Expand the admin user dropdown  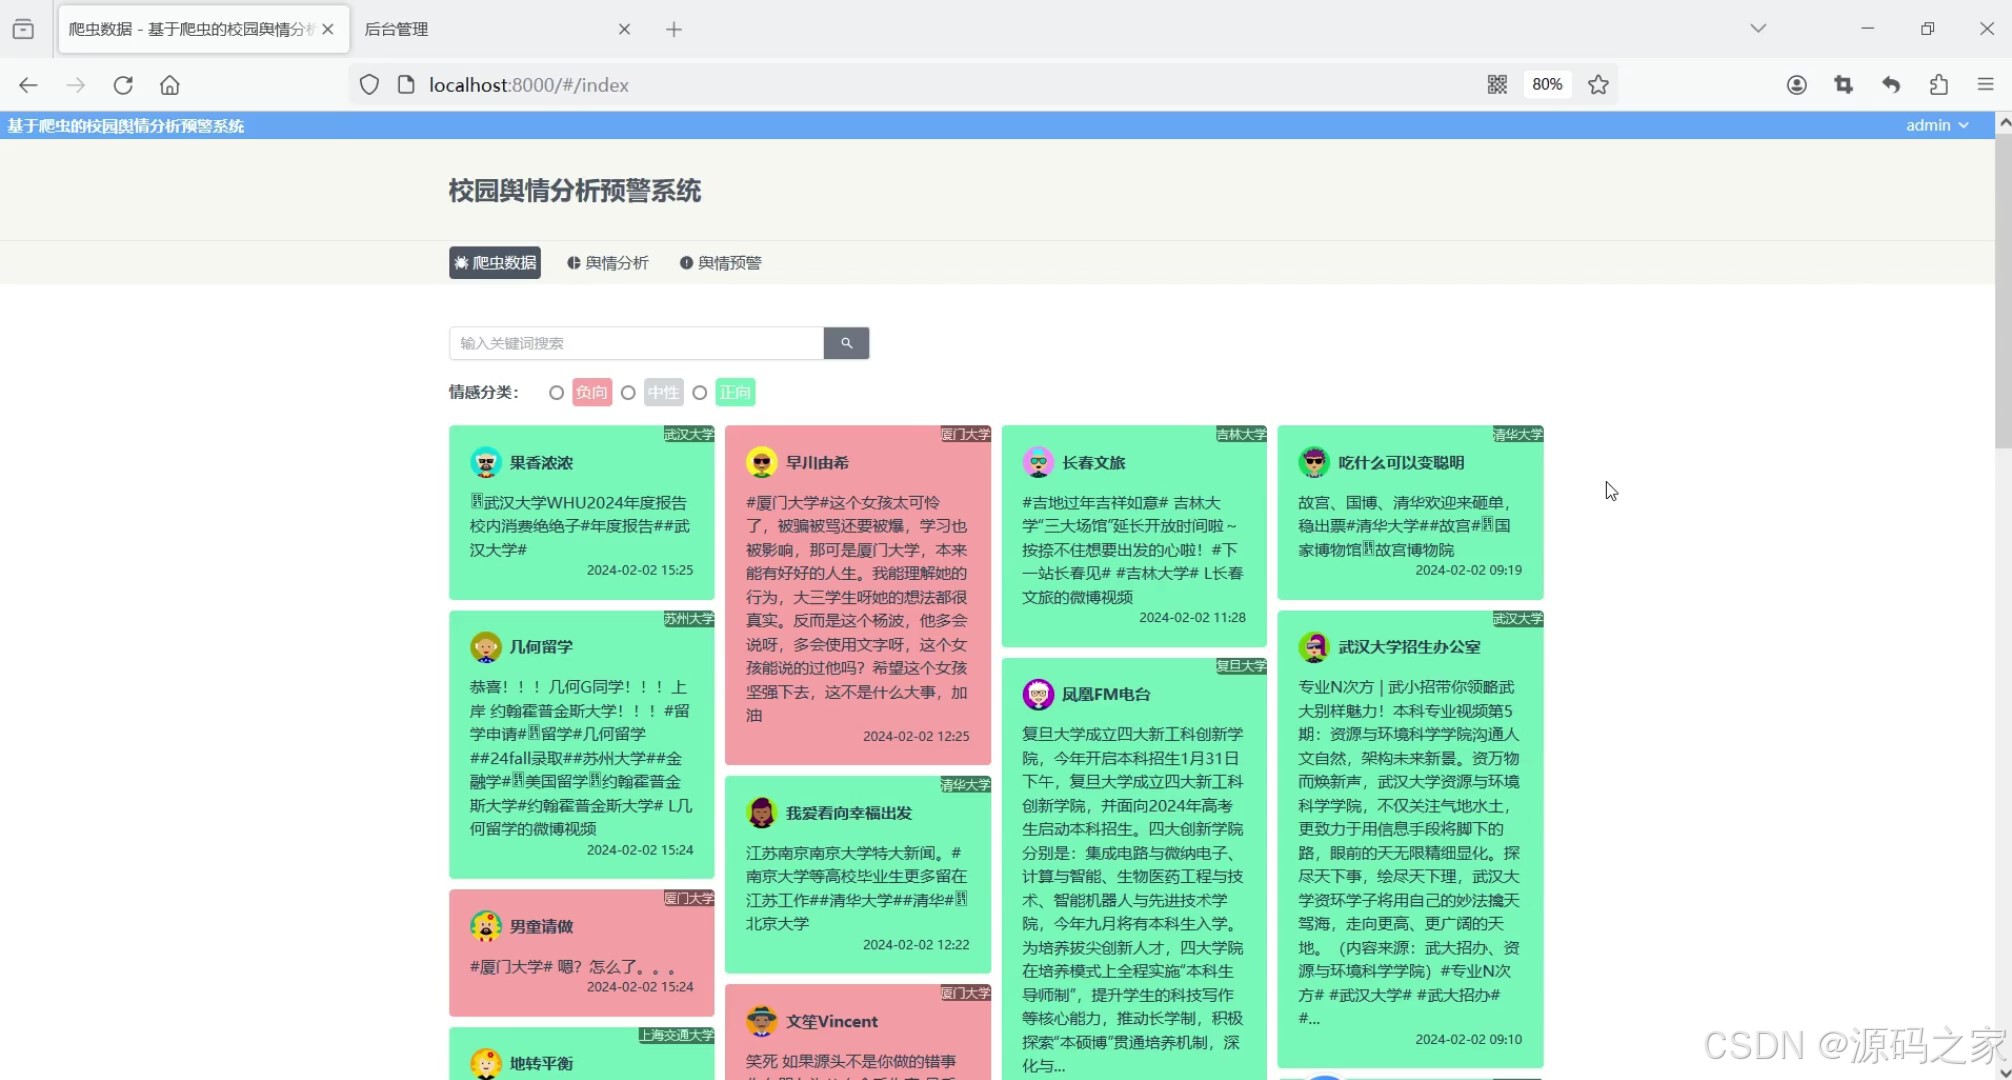1936,125
